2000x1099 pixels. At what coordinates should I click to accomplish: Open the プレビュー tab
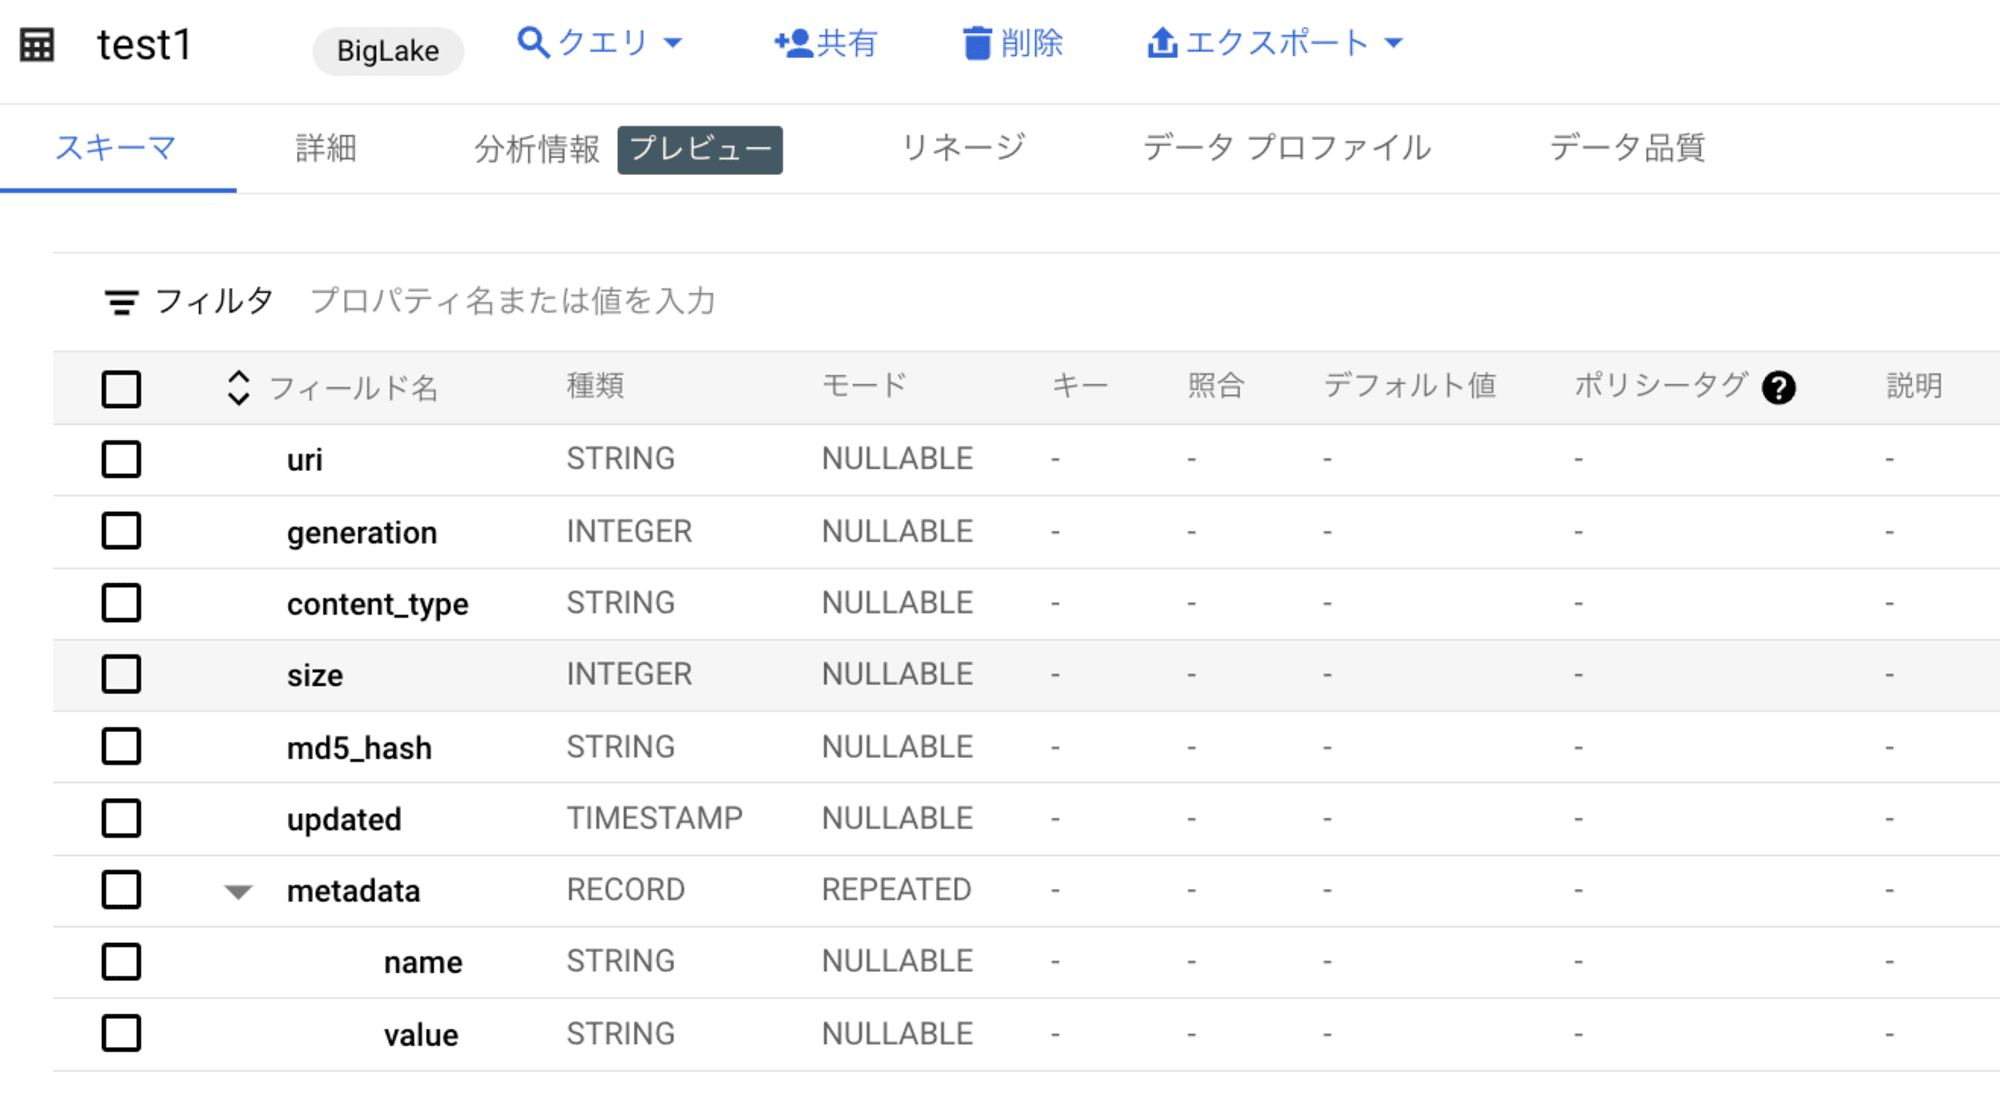click(x=700, y=149)
